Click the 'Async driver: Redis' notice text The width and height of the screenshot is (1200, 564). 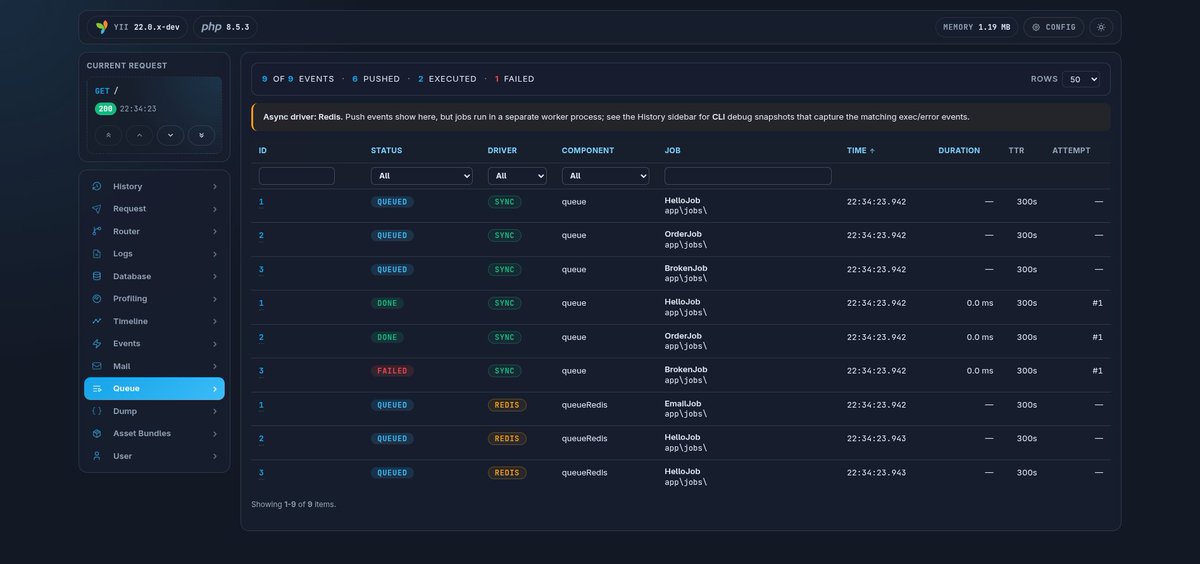pos(303,117)
